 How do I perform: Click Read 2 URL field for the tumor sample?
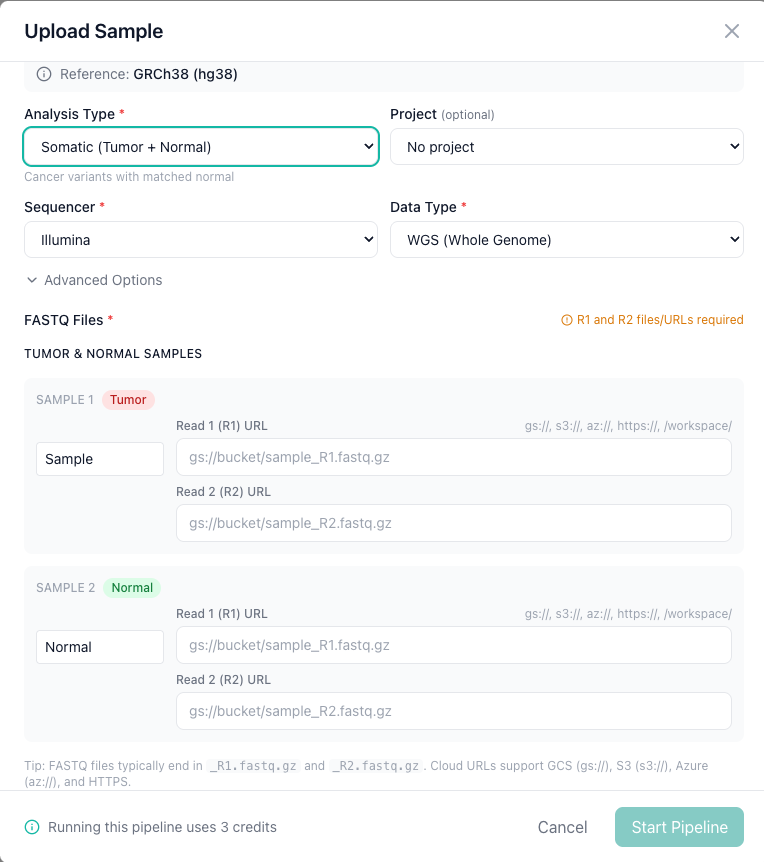455,523
